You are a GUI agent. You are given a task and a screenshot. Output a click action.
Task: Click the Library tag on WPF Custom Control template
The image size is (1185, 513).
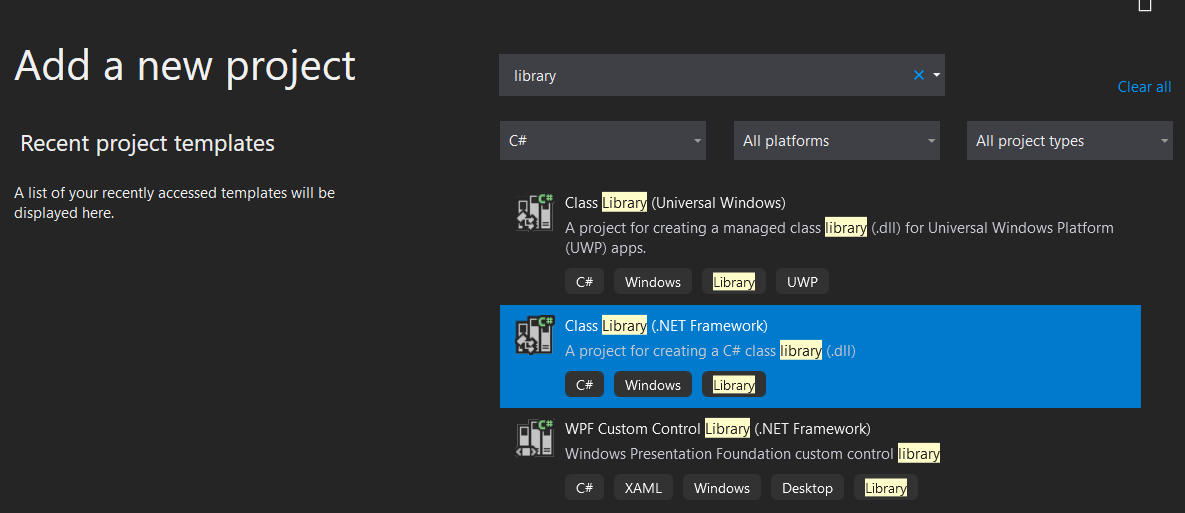click(886, 488)
